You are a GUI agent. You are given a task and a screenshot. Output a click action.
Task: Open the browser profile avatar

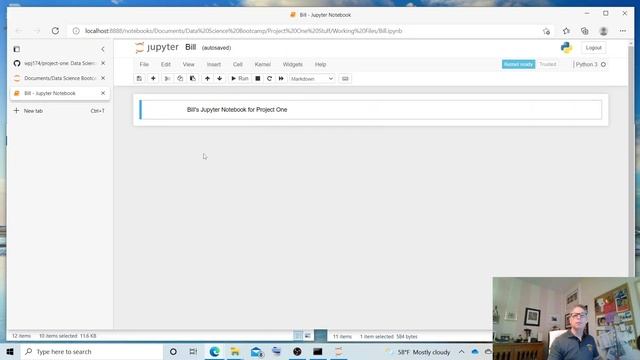click(x=603, y=31)
